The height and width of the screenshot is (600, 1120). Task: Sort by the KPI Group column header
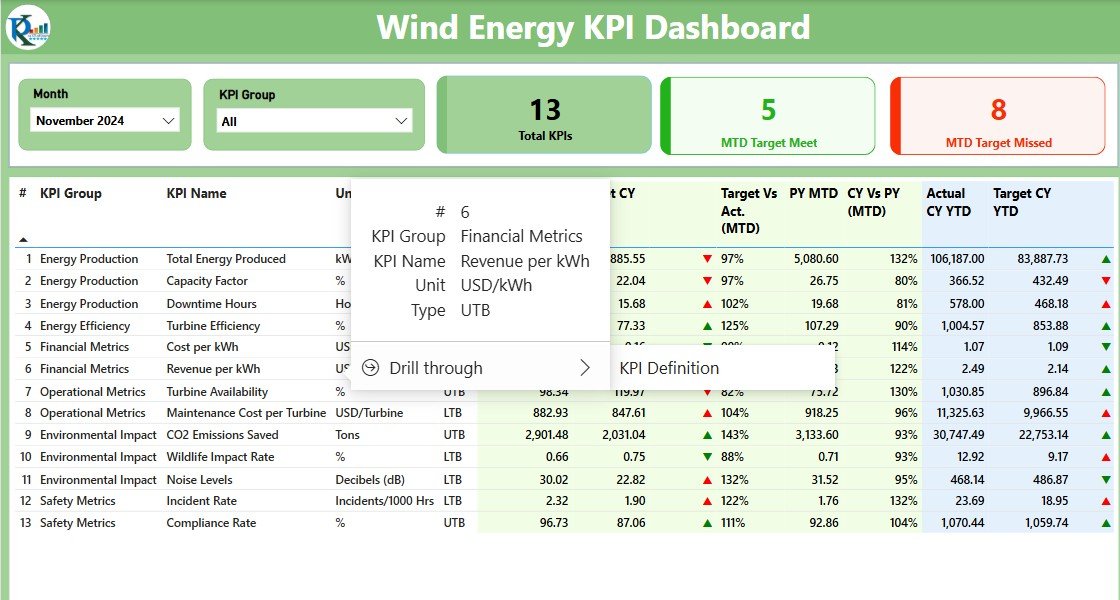pos(71,194)
